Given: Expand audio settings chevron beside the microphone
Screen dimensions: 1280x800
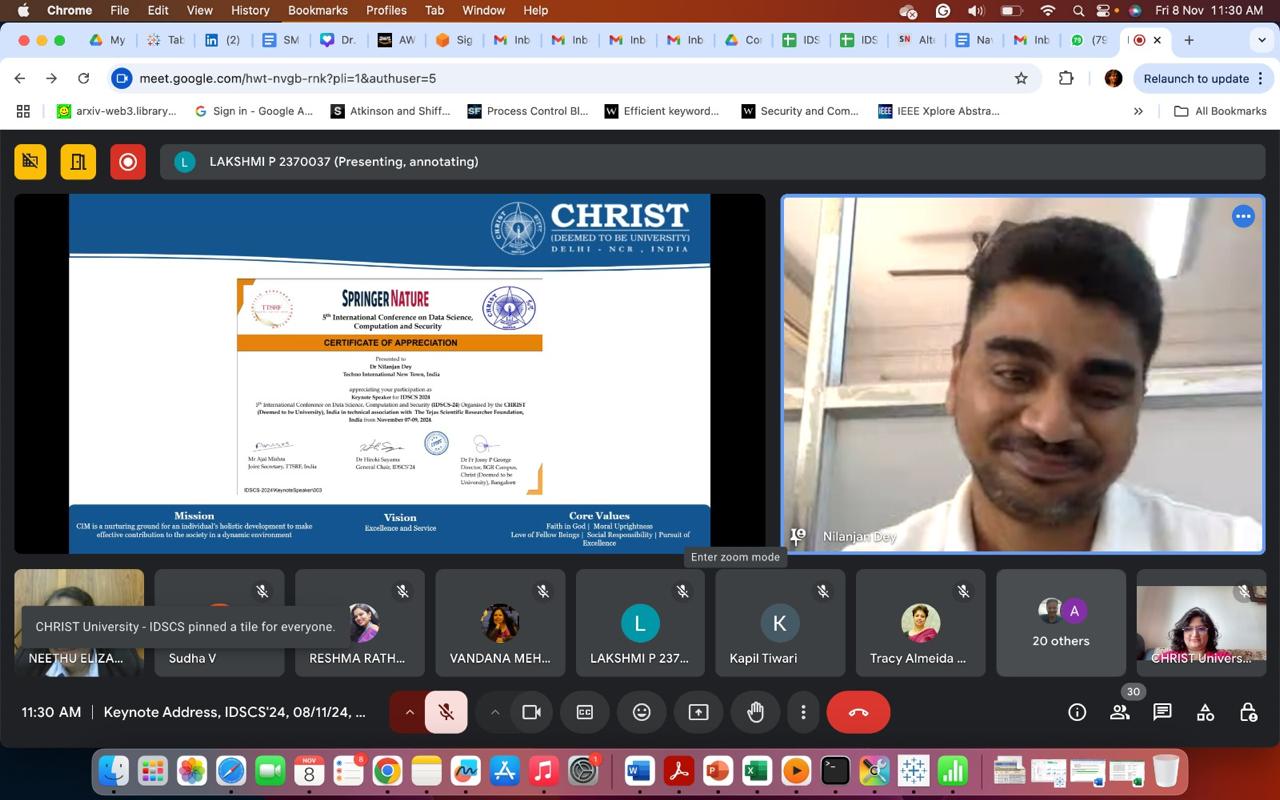Looking at the screenshot, I should (409, 712).
